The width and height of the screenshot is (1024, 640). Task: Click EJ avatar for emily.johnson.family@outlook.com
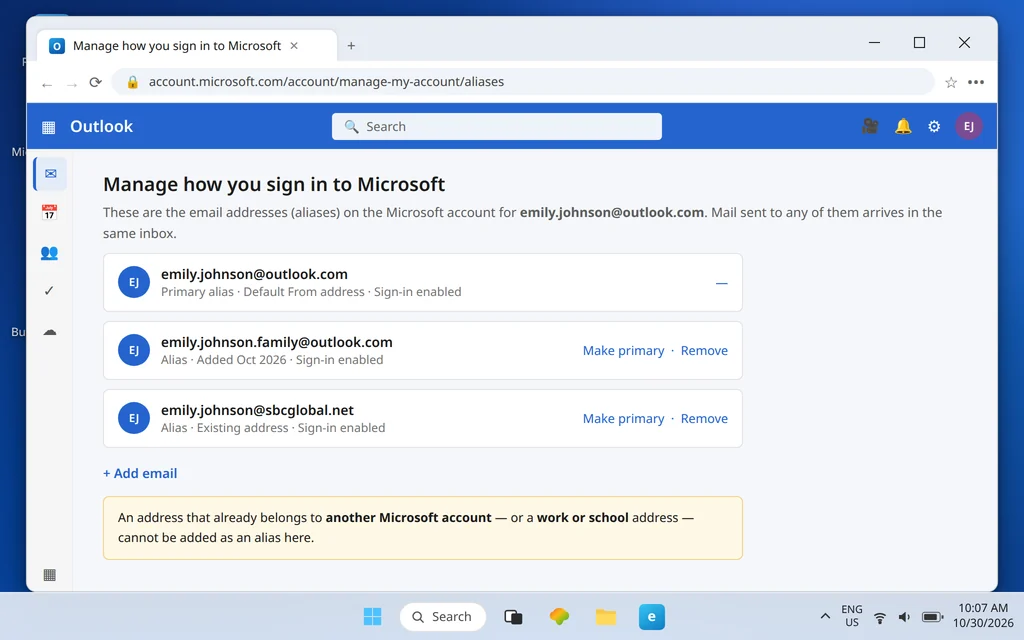point(134,350)
